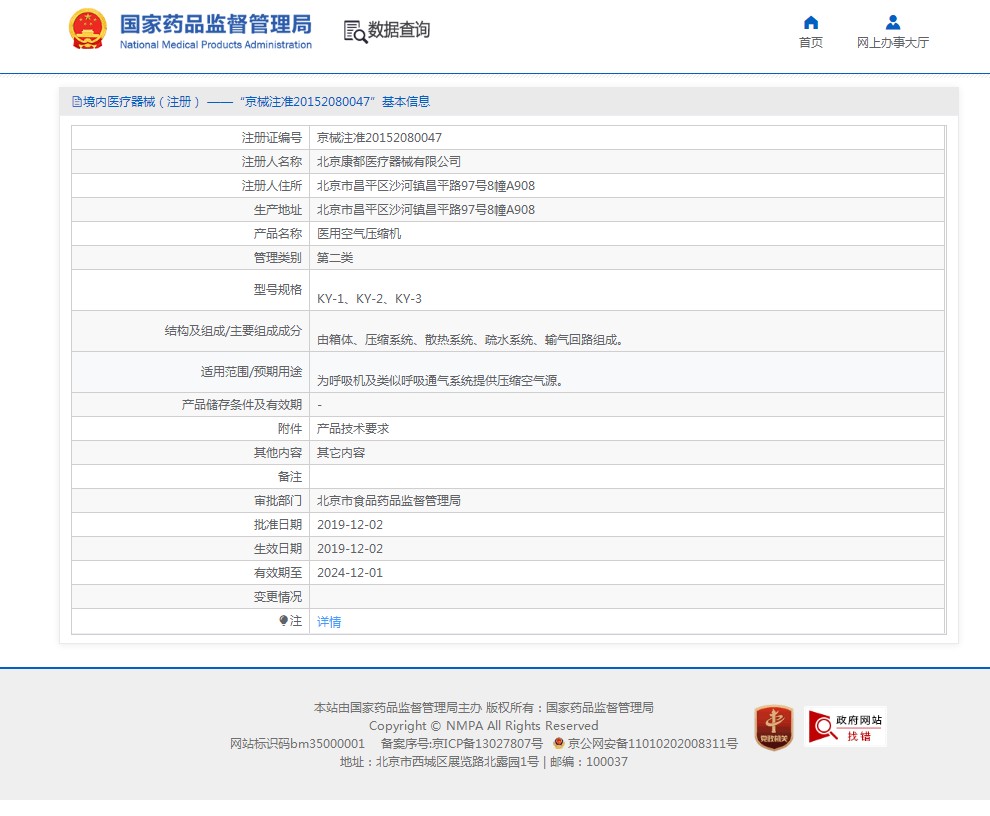Click the 批准日期 value 2019-12-02

coord(350,525)
